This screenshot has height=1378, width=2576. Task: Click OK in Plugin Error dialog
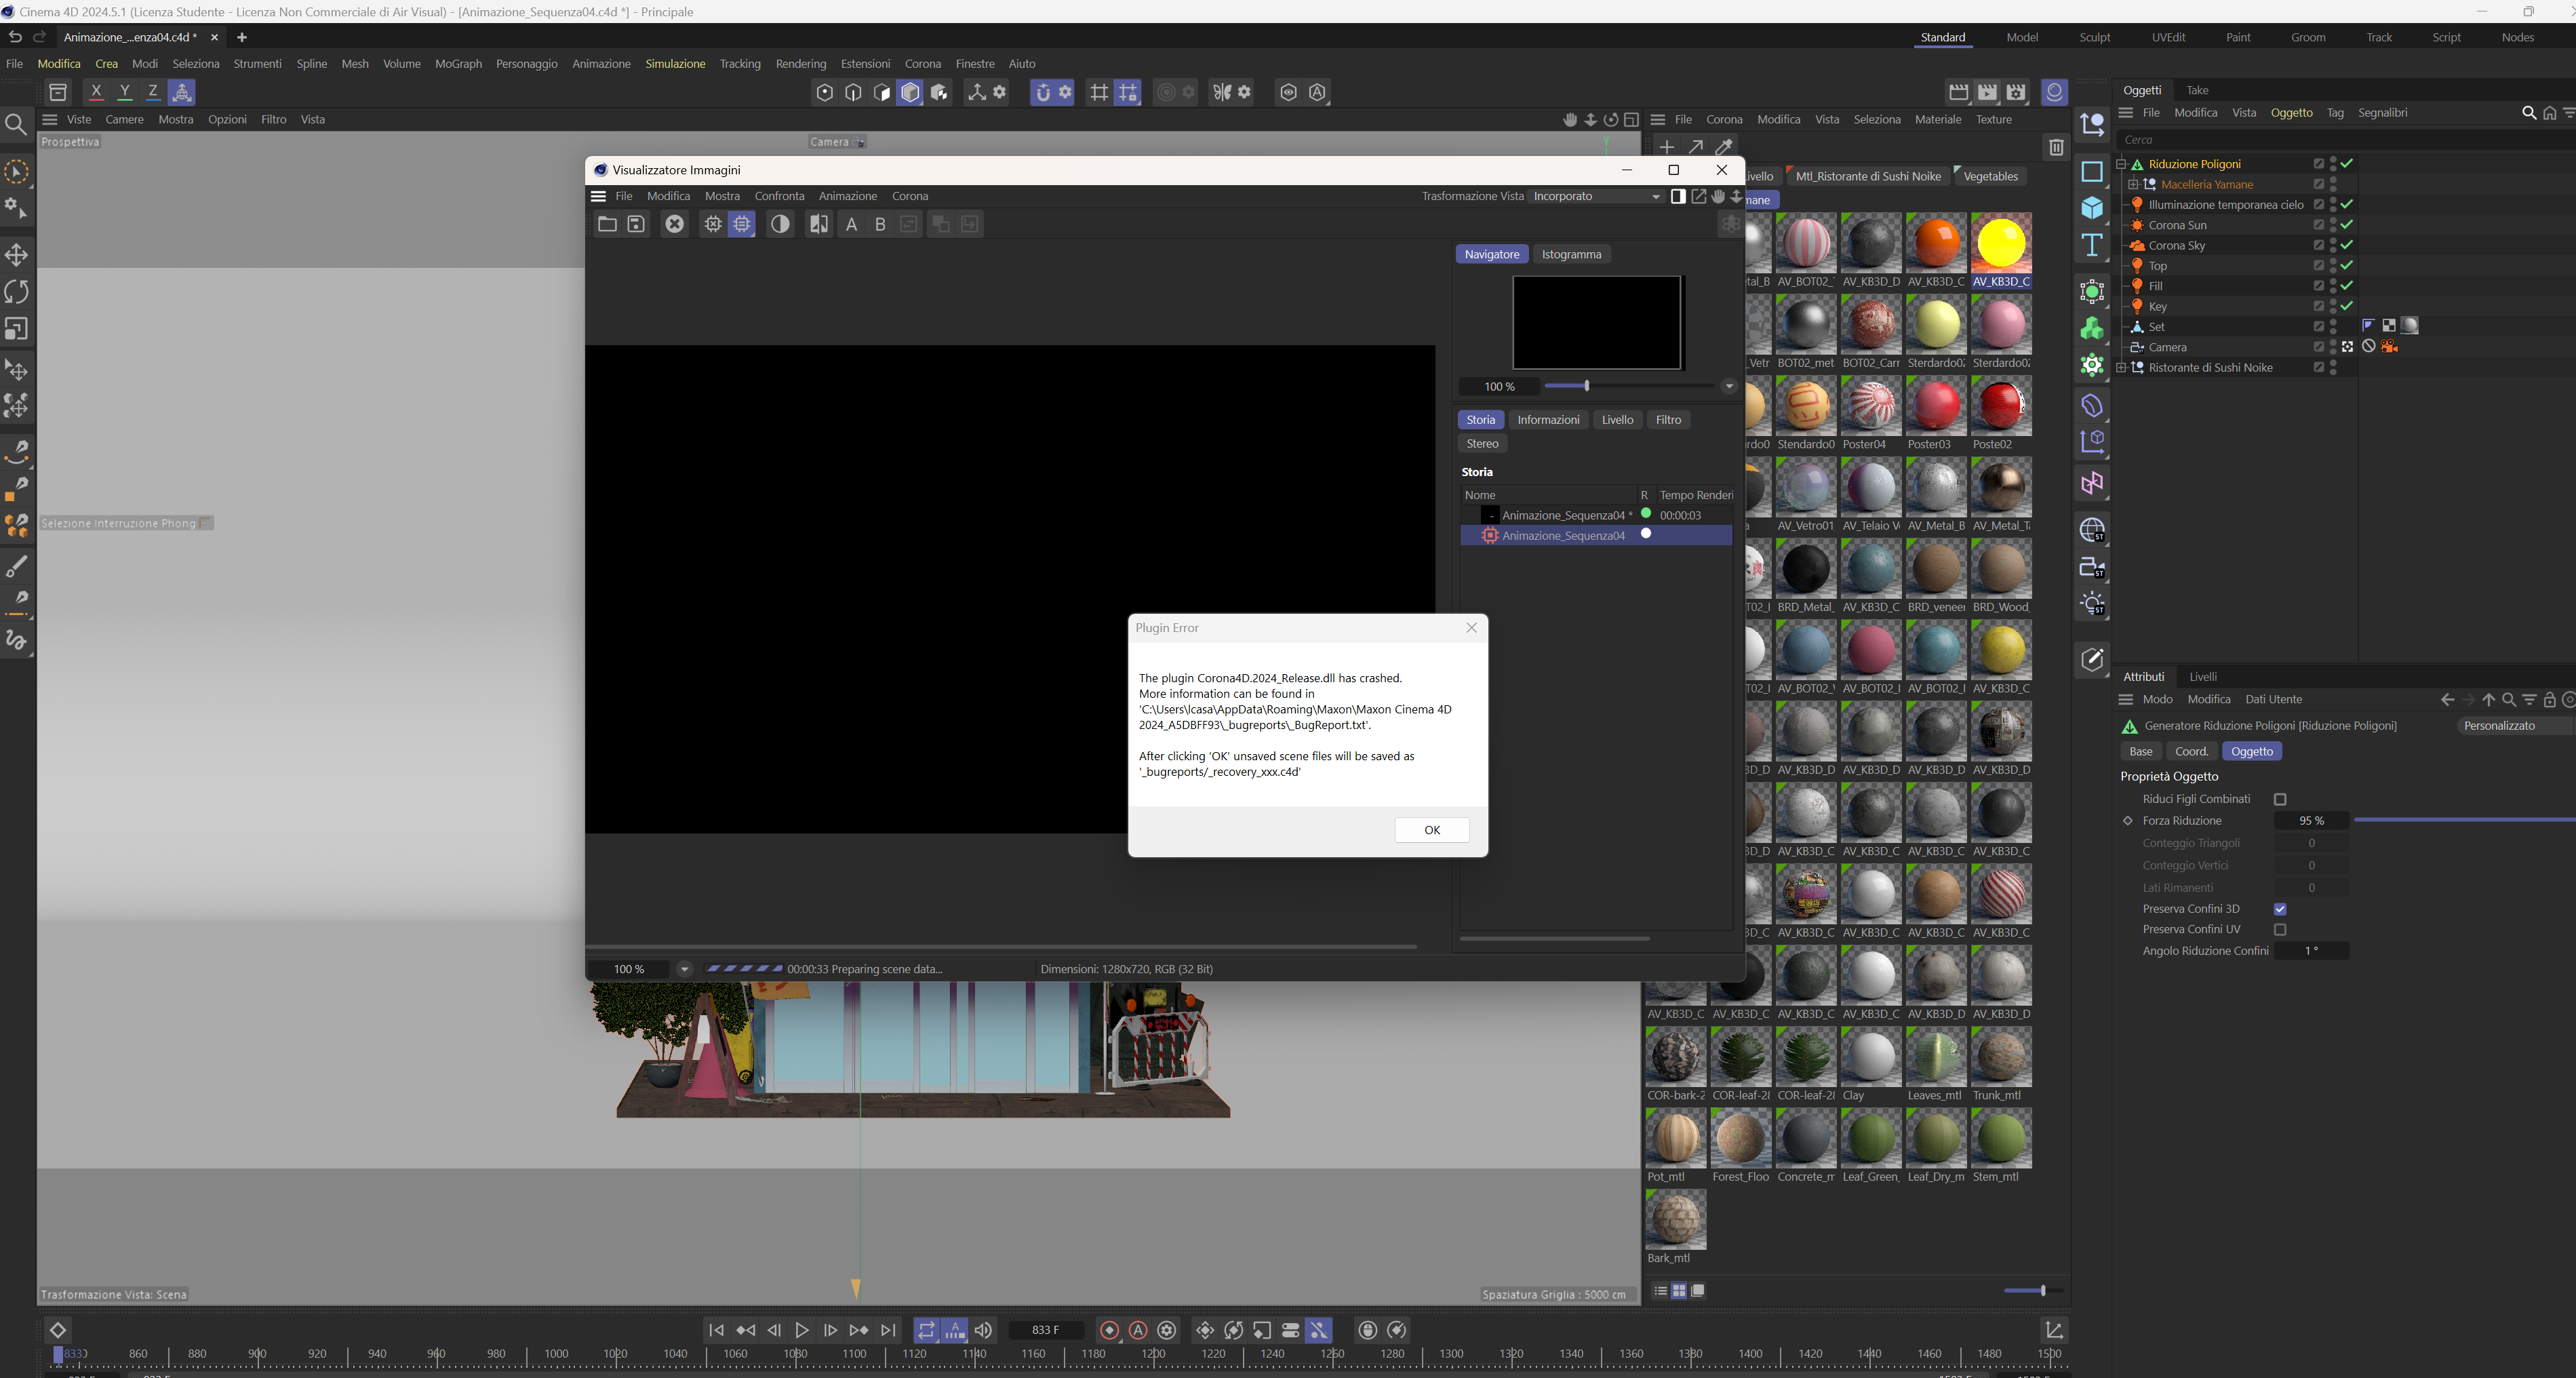pyautogui.click(x=1431, y=830)
